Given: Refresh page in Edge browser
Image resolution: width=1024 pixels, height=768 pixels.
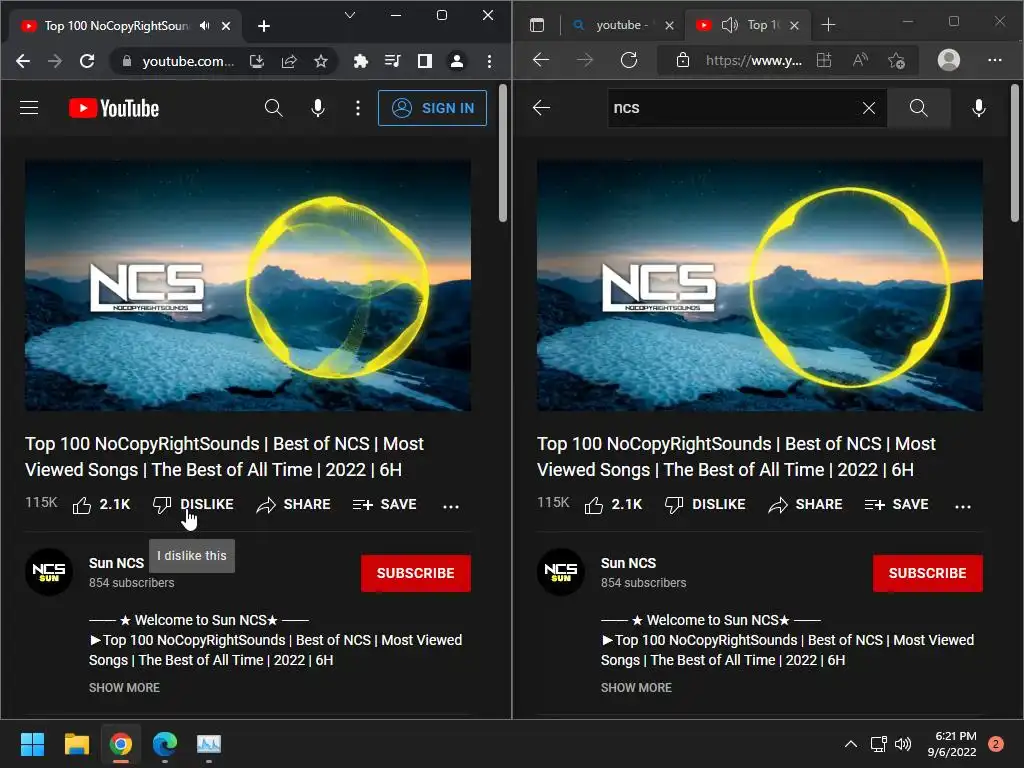Looking at the screenshot, I should [629, 60].
